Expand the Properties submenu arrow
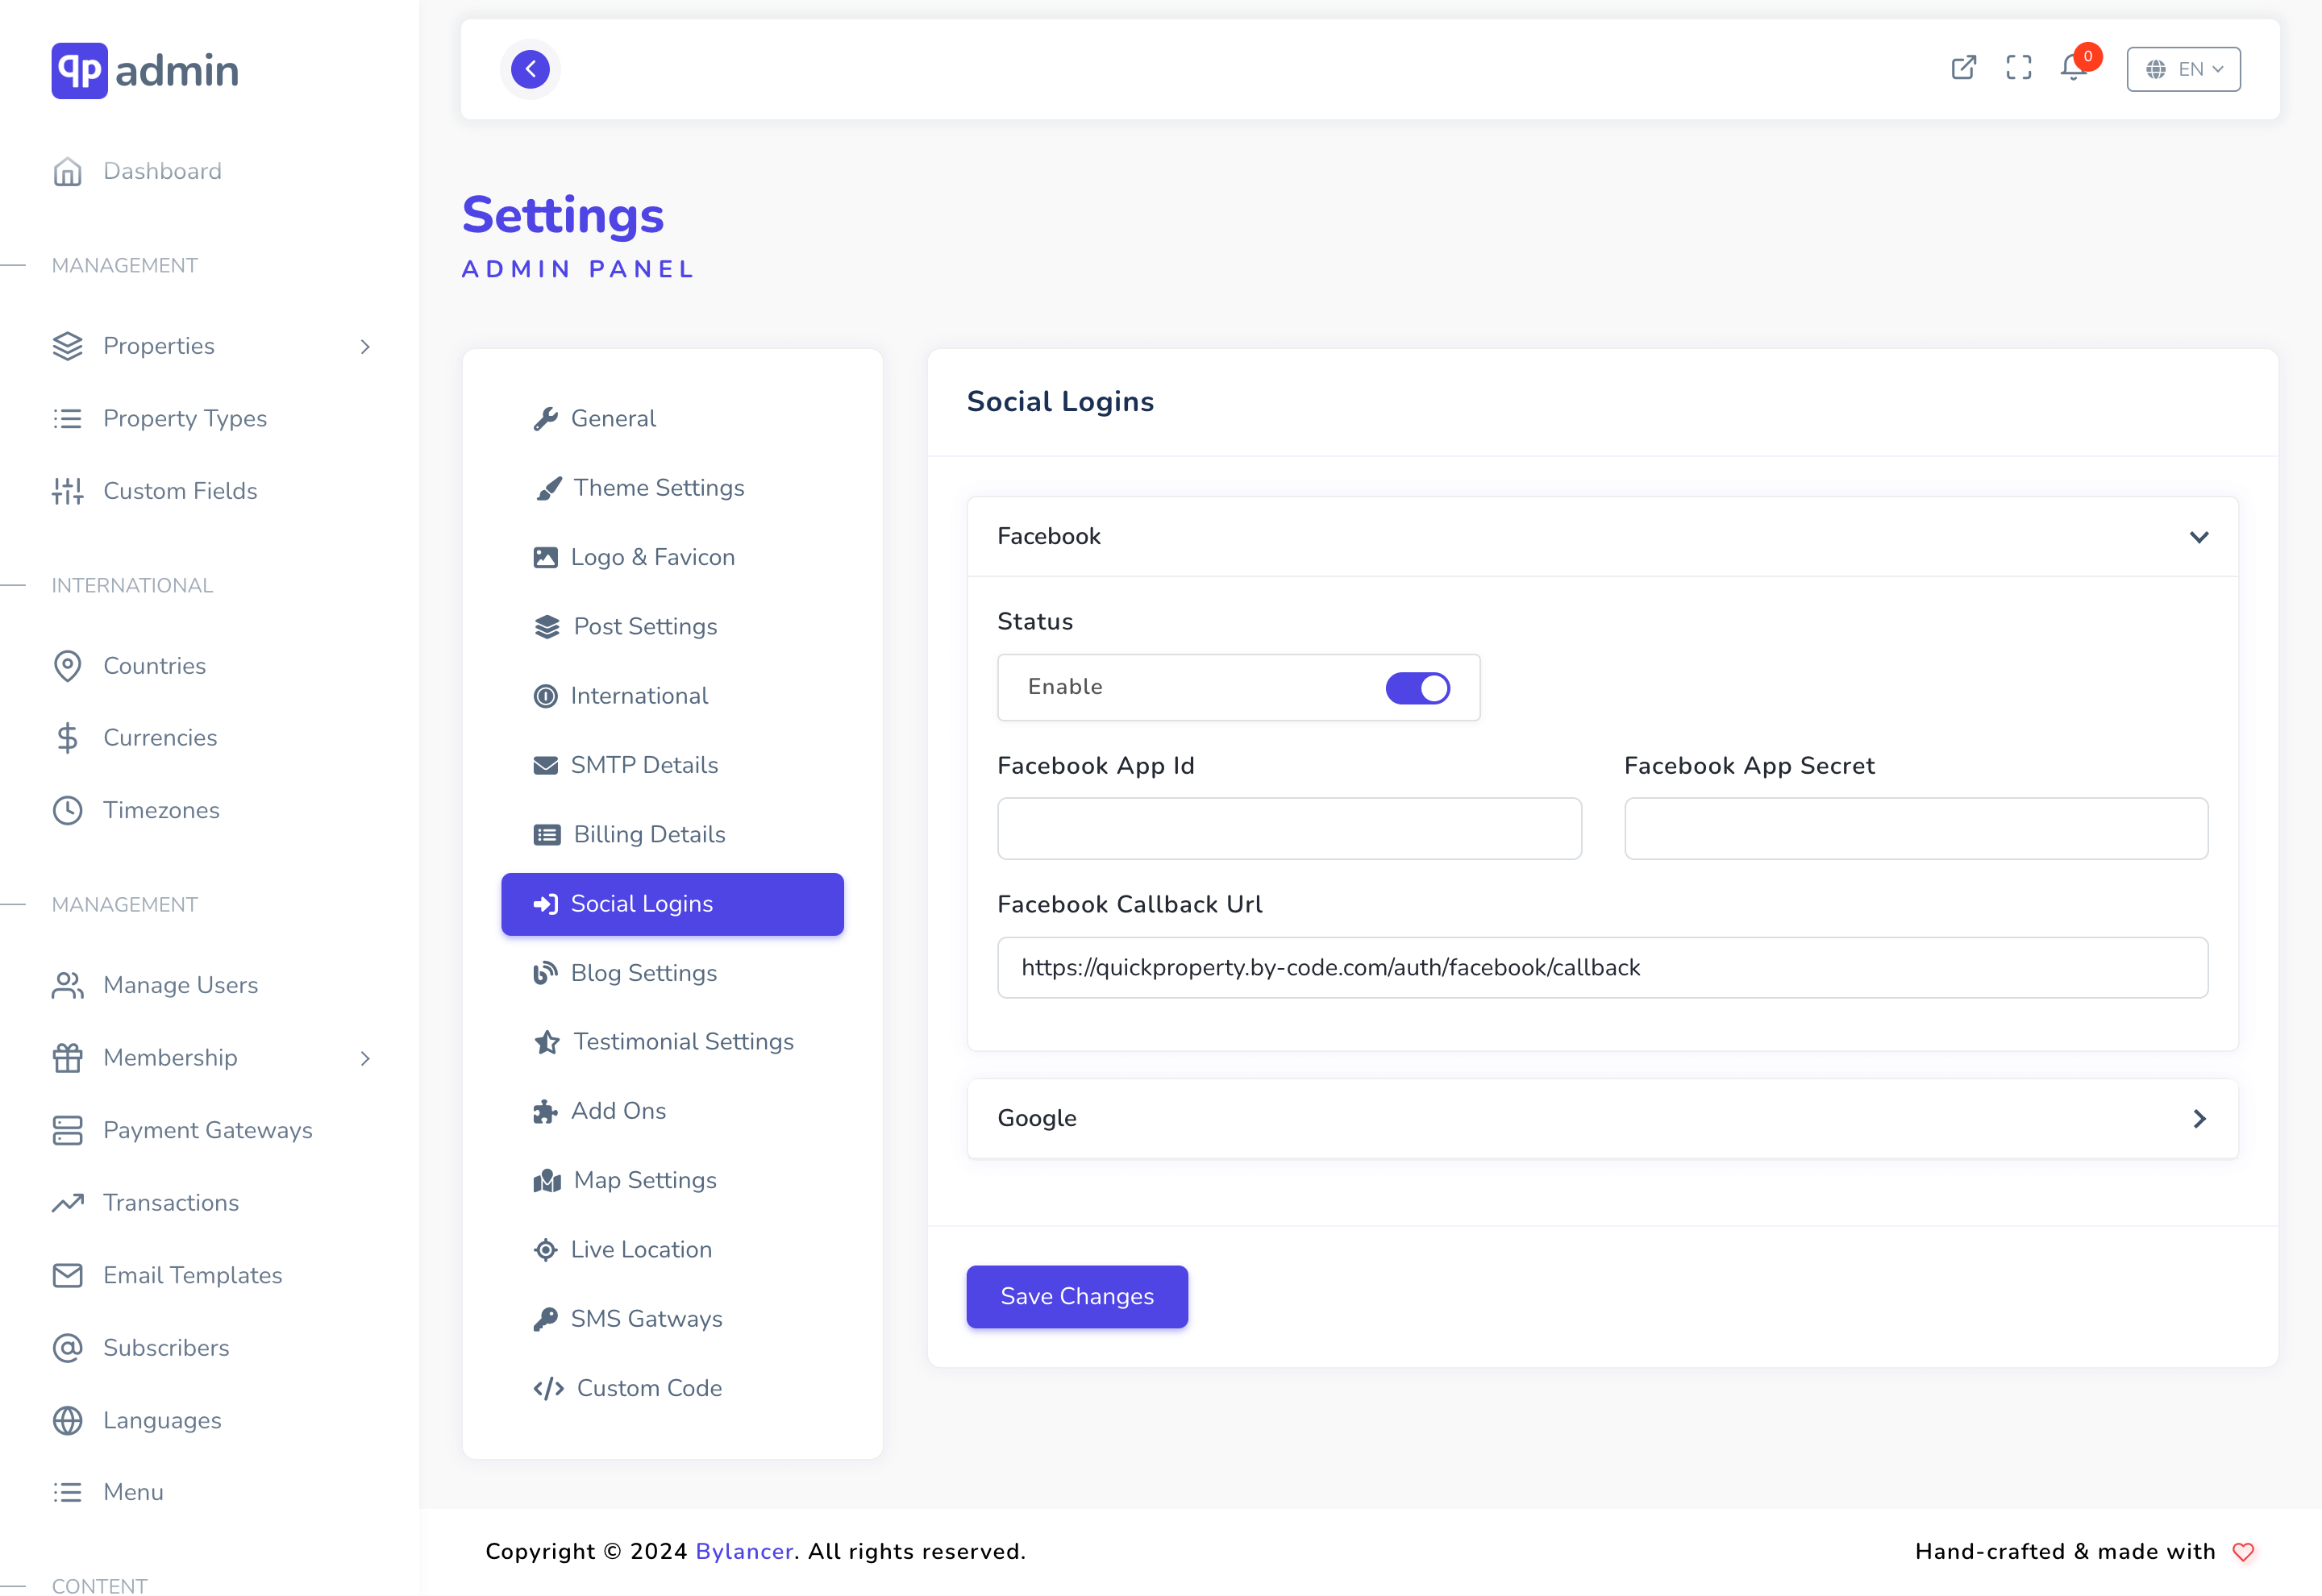The width and height of the screenshot is (2322, 1596). point(365,346)
